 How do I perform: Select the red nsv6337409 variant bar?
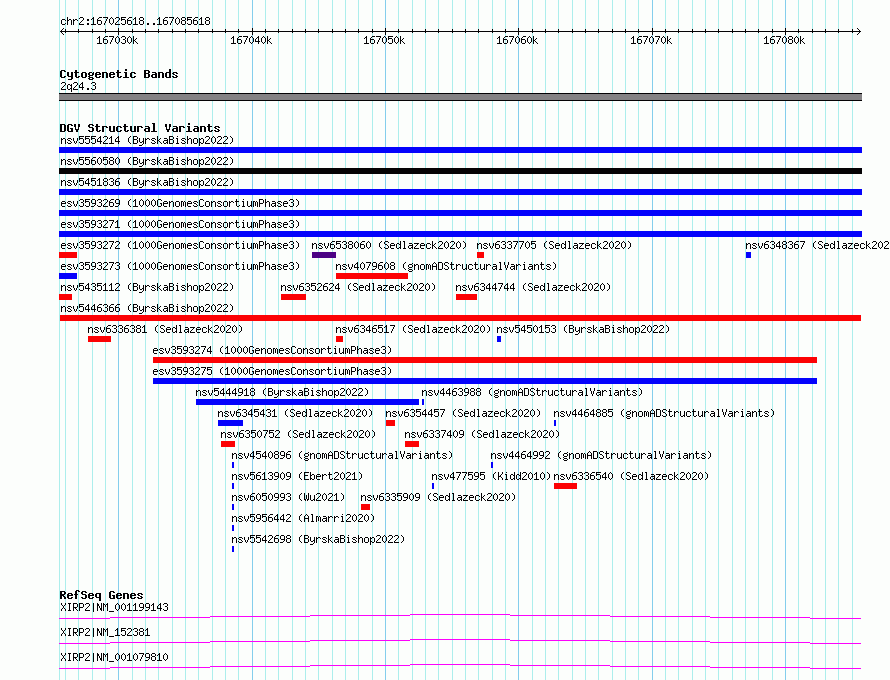pos(412,444)
